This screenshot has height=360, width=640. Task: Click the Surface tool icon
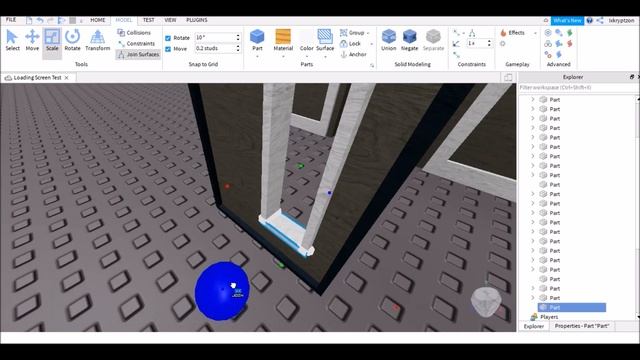(x=325, y=37)
